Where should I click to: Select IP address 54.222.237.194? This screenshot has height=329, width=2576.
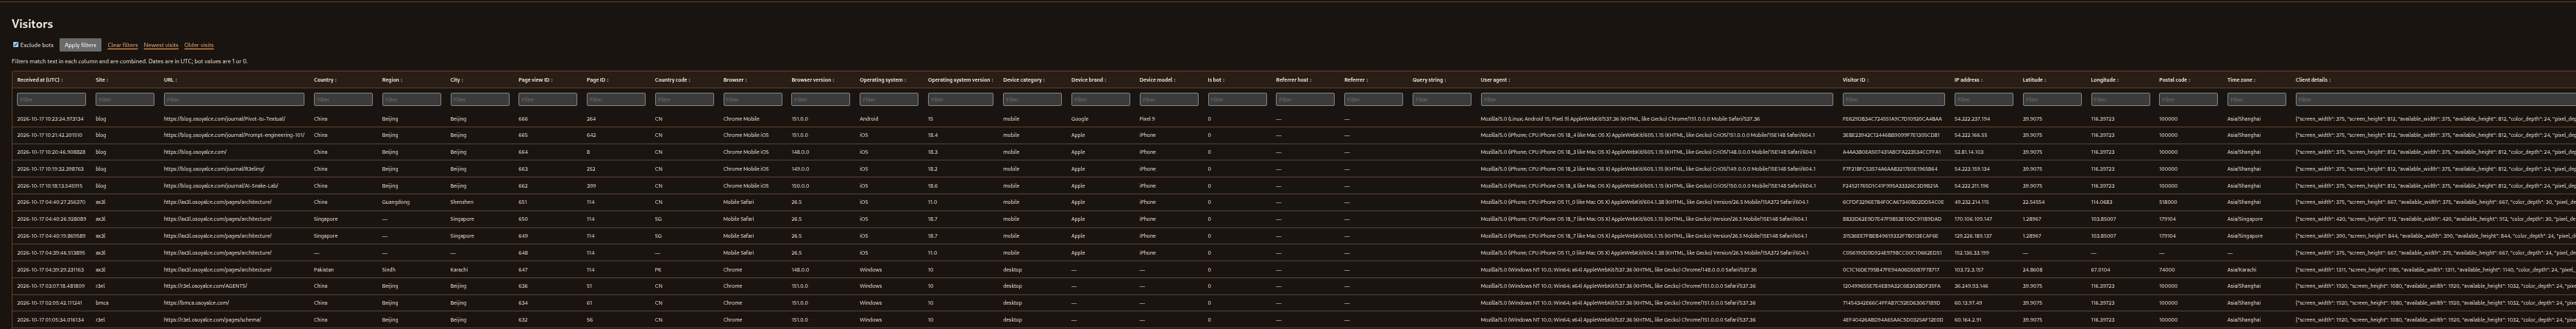(x=1972, y=119)
